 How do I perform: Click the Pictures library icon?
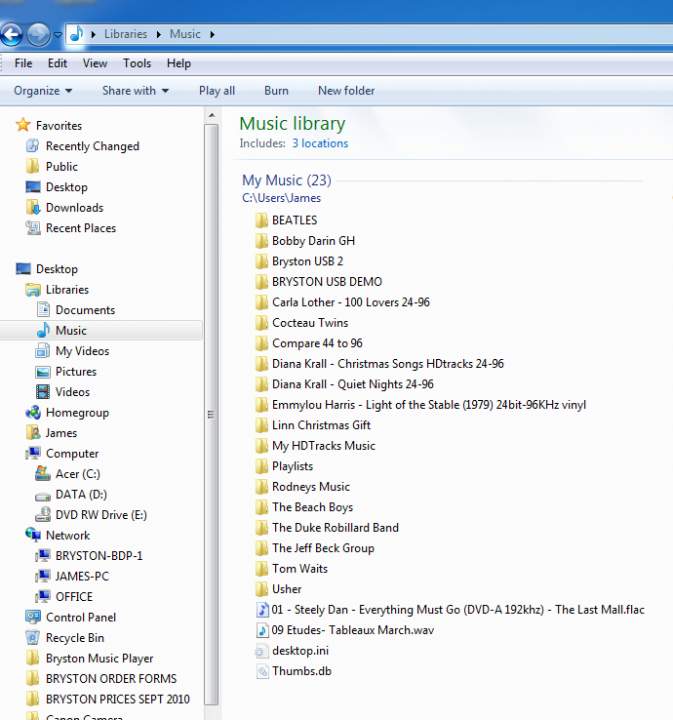43,371
